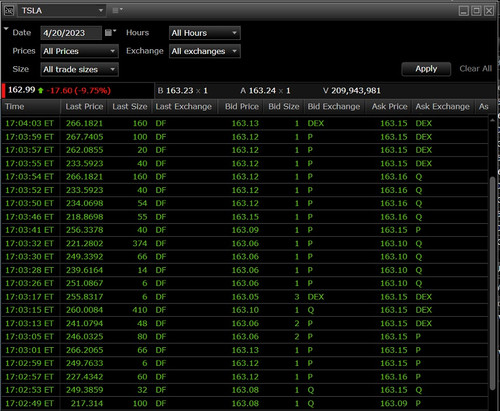Image resolution: width=500 pixels, height=411 pixels.
Task: Click the change value -17.60 (-9.75%)
Action: click(79, 90)
